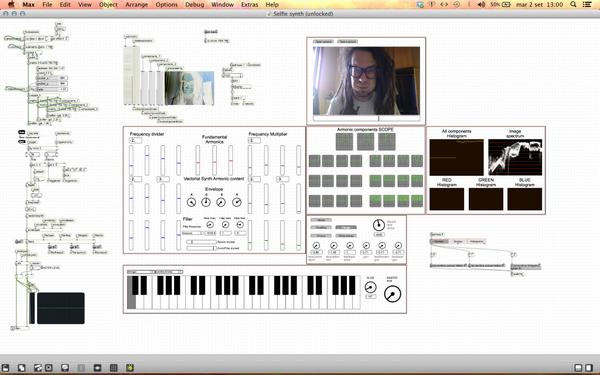Viewport: 600px width, 375px height.
Task: Click the second icon in bottom patcher toolbar
Action: 21,368
